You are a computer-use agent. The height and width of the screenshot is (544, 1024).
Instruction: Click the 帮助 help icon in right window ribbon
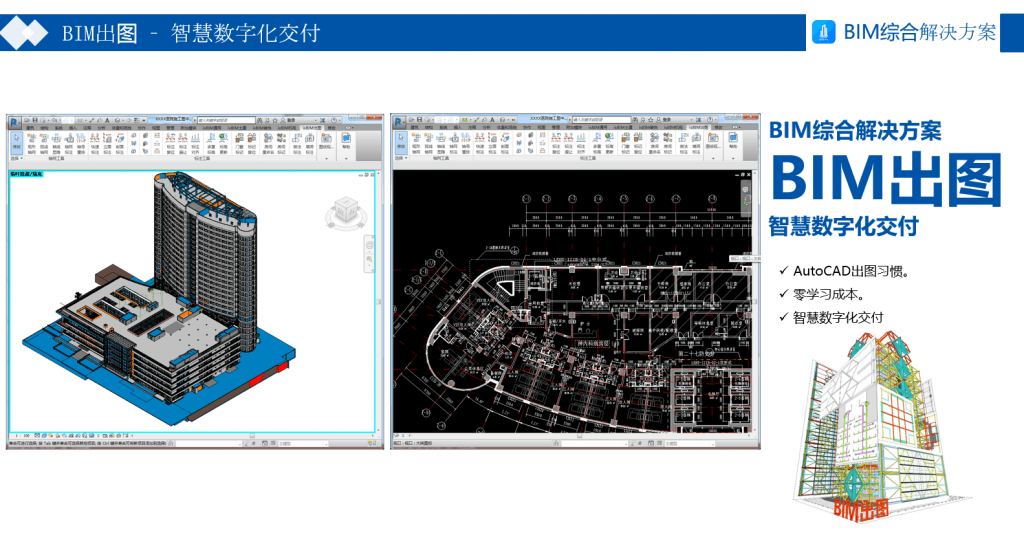tap(732, 141)
